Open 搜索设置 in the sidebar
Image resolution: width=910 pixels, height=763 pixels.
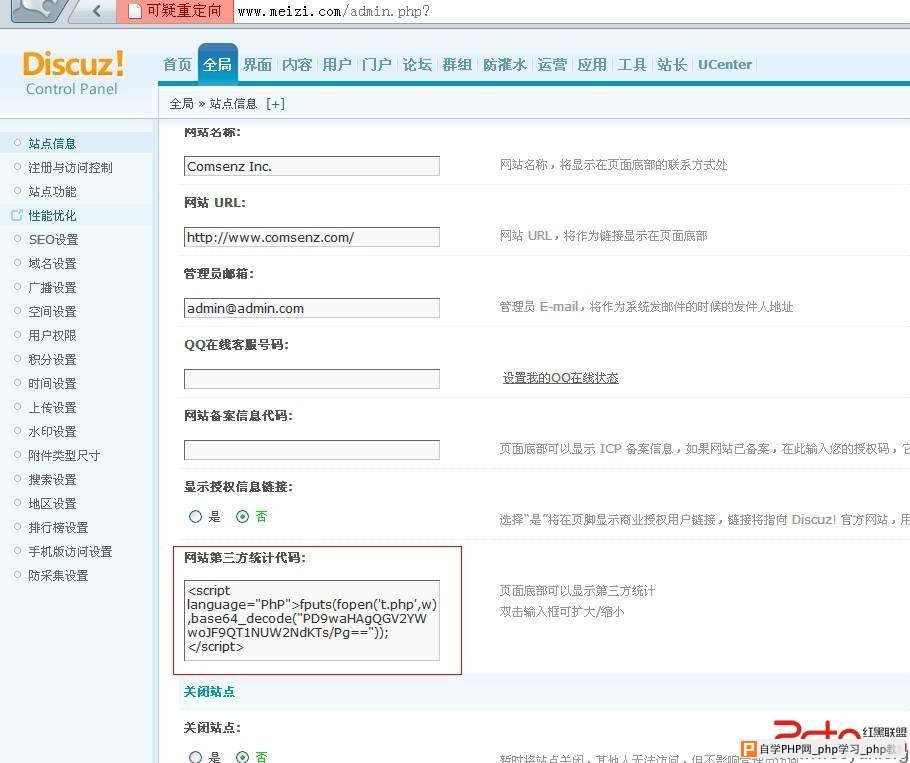[52, 480]
